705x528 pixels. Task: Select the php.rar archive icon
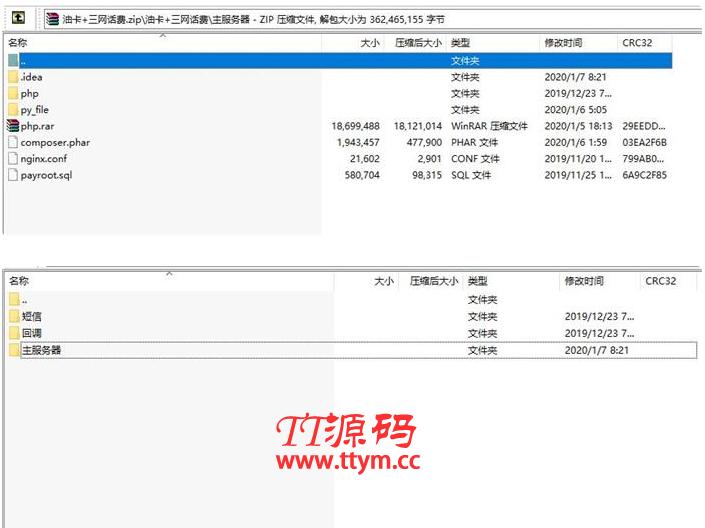point(13,126)
